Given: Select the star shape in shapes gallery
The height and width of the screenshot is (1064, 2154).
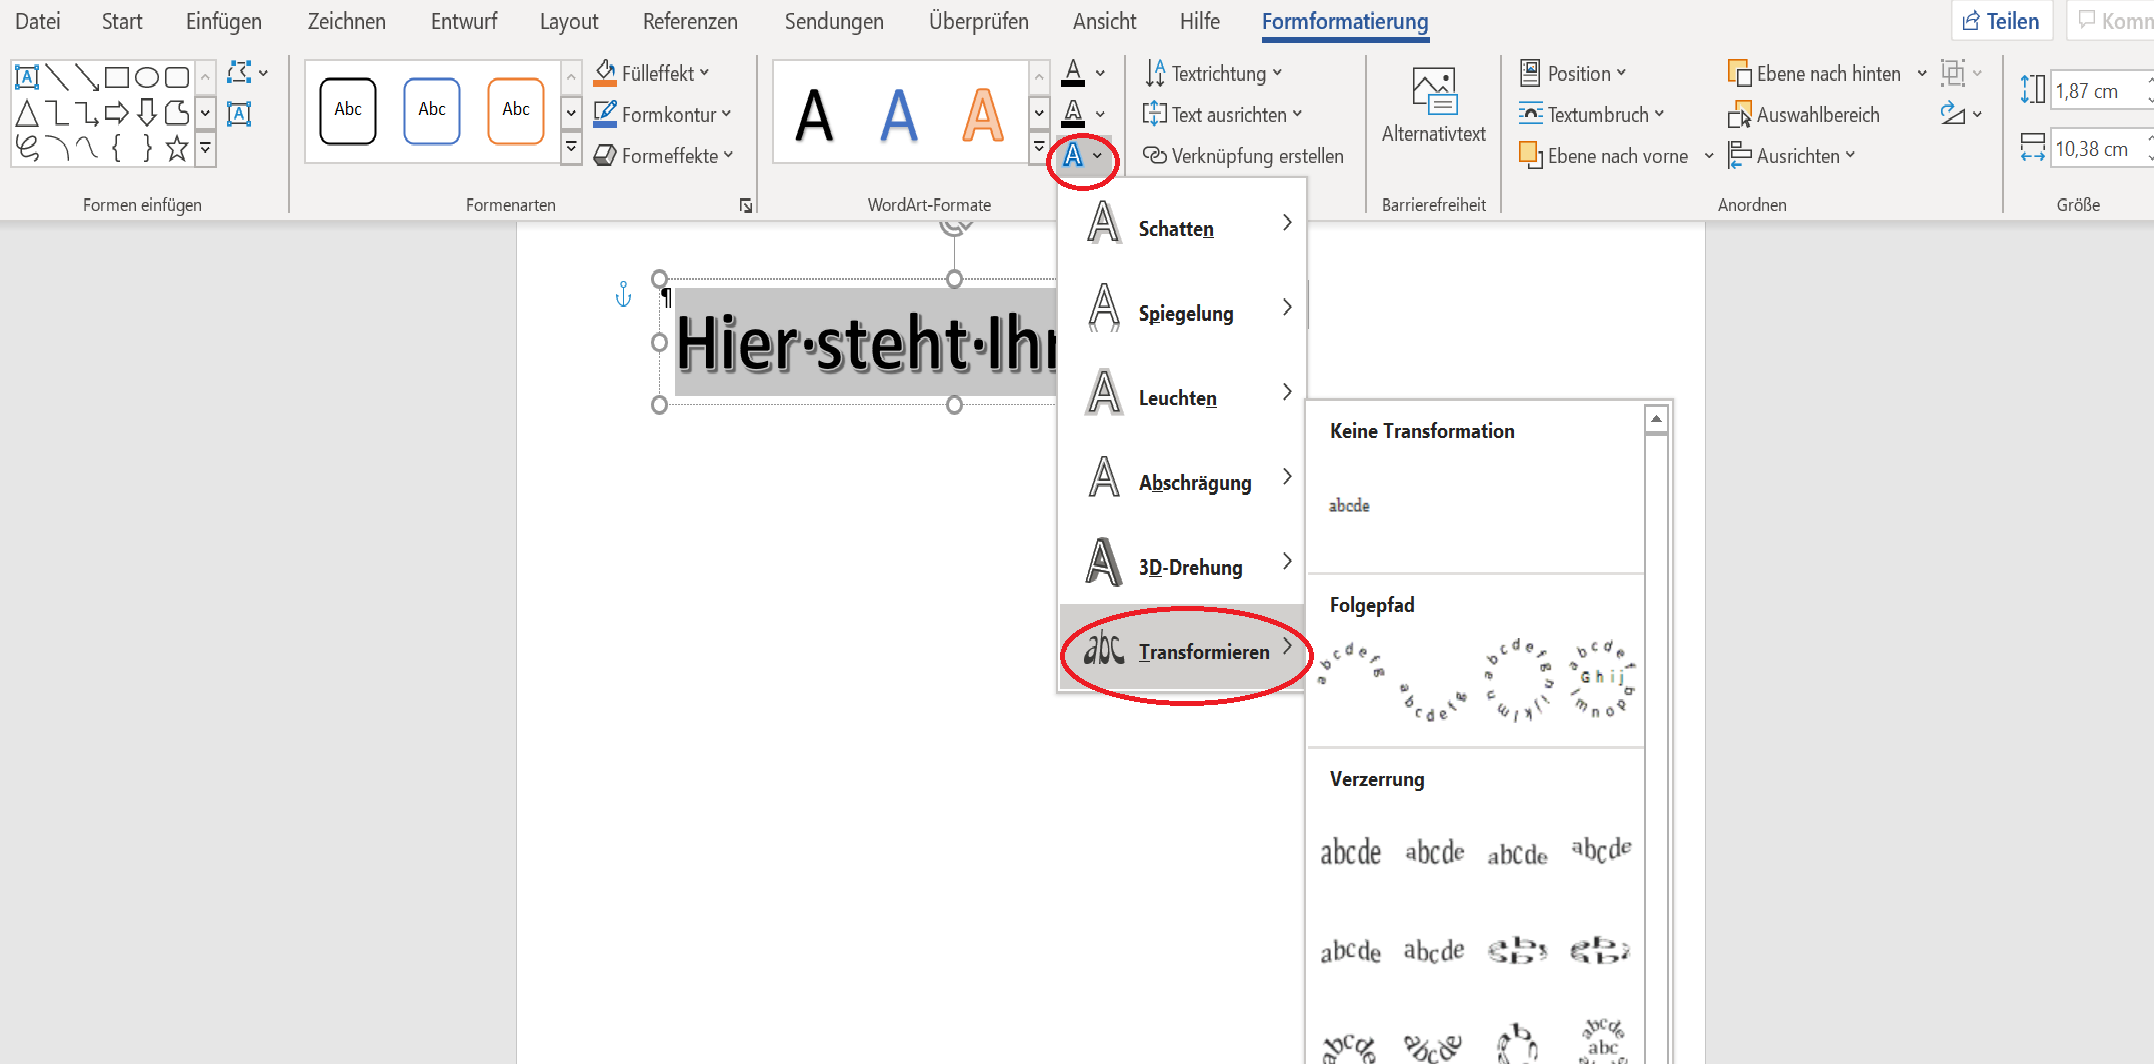Looking at the screenshot, I should click(x=177, y=149).
